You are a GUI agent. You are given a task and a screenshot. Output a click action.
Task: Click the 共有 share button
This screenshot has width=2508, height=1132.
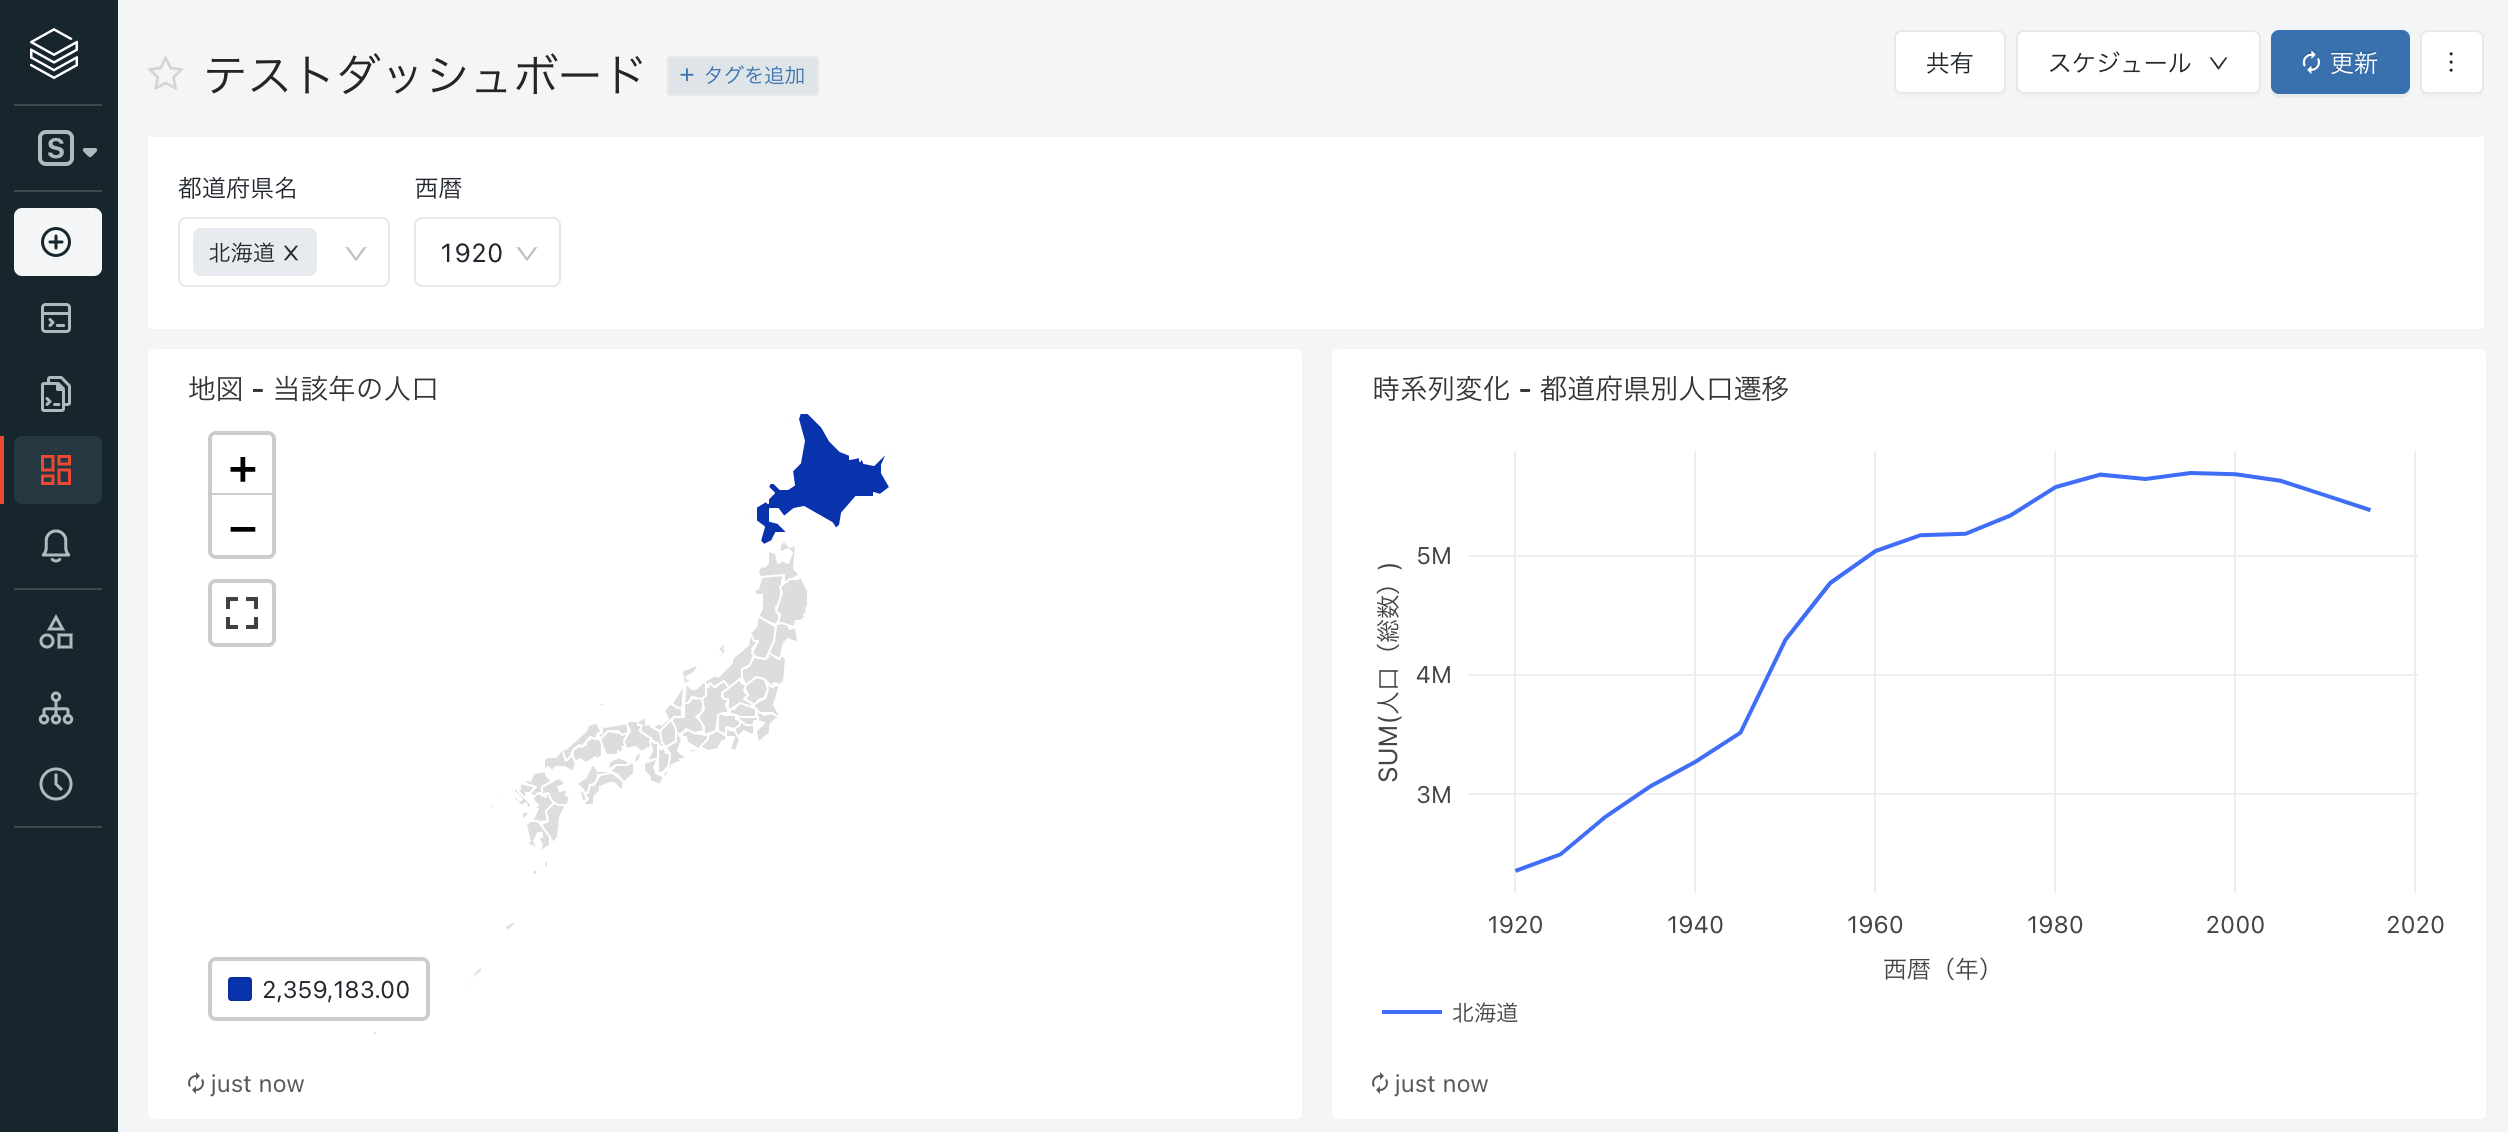tap(1948, 63)
